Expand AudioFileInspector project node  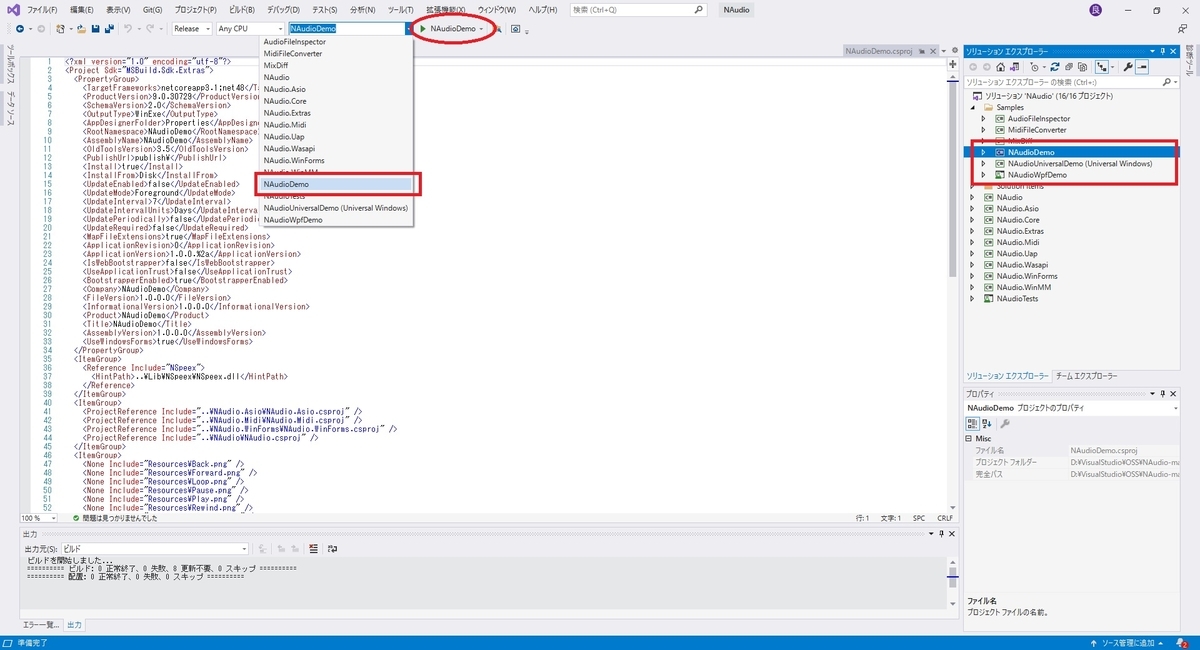[x=985, y=118]
